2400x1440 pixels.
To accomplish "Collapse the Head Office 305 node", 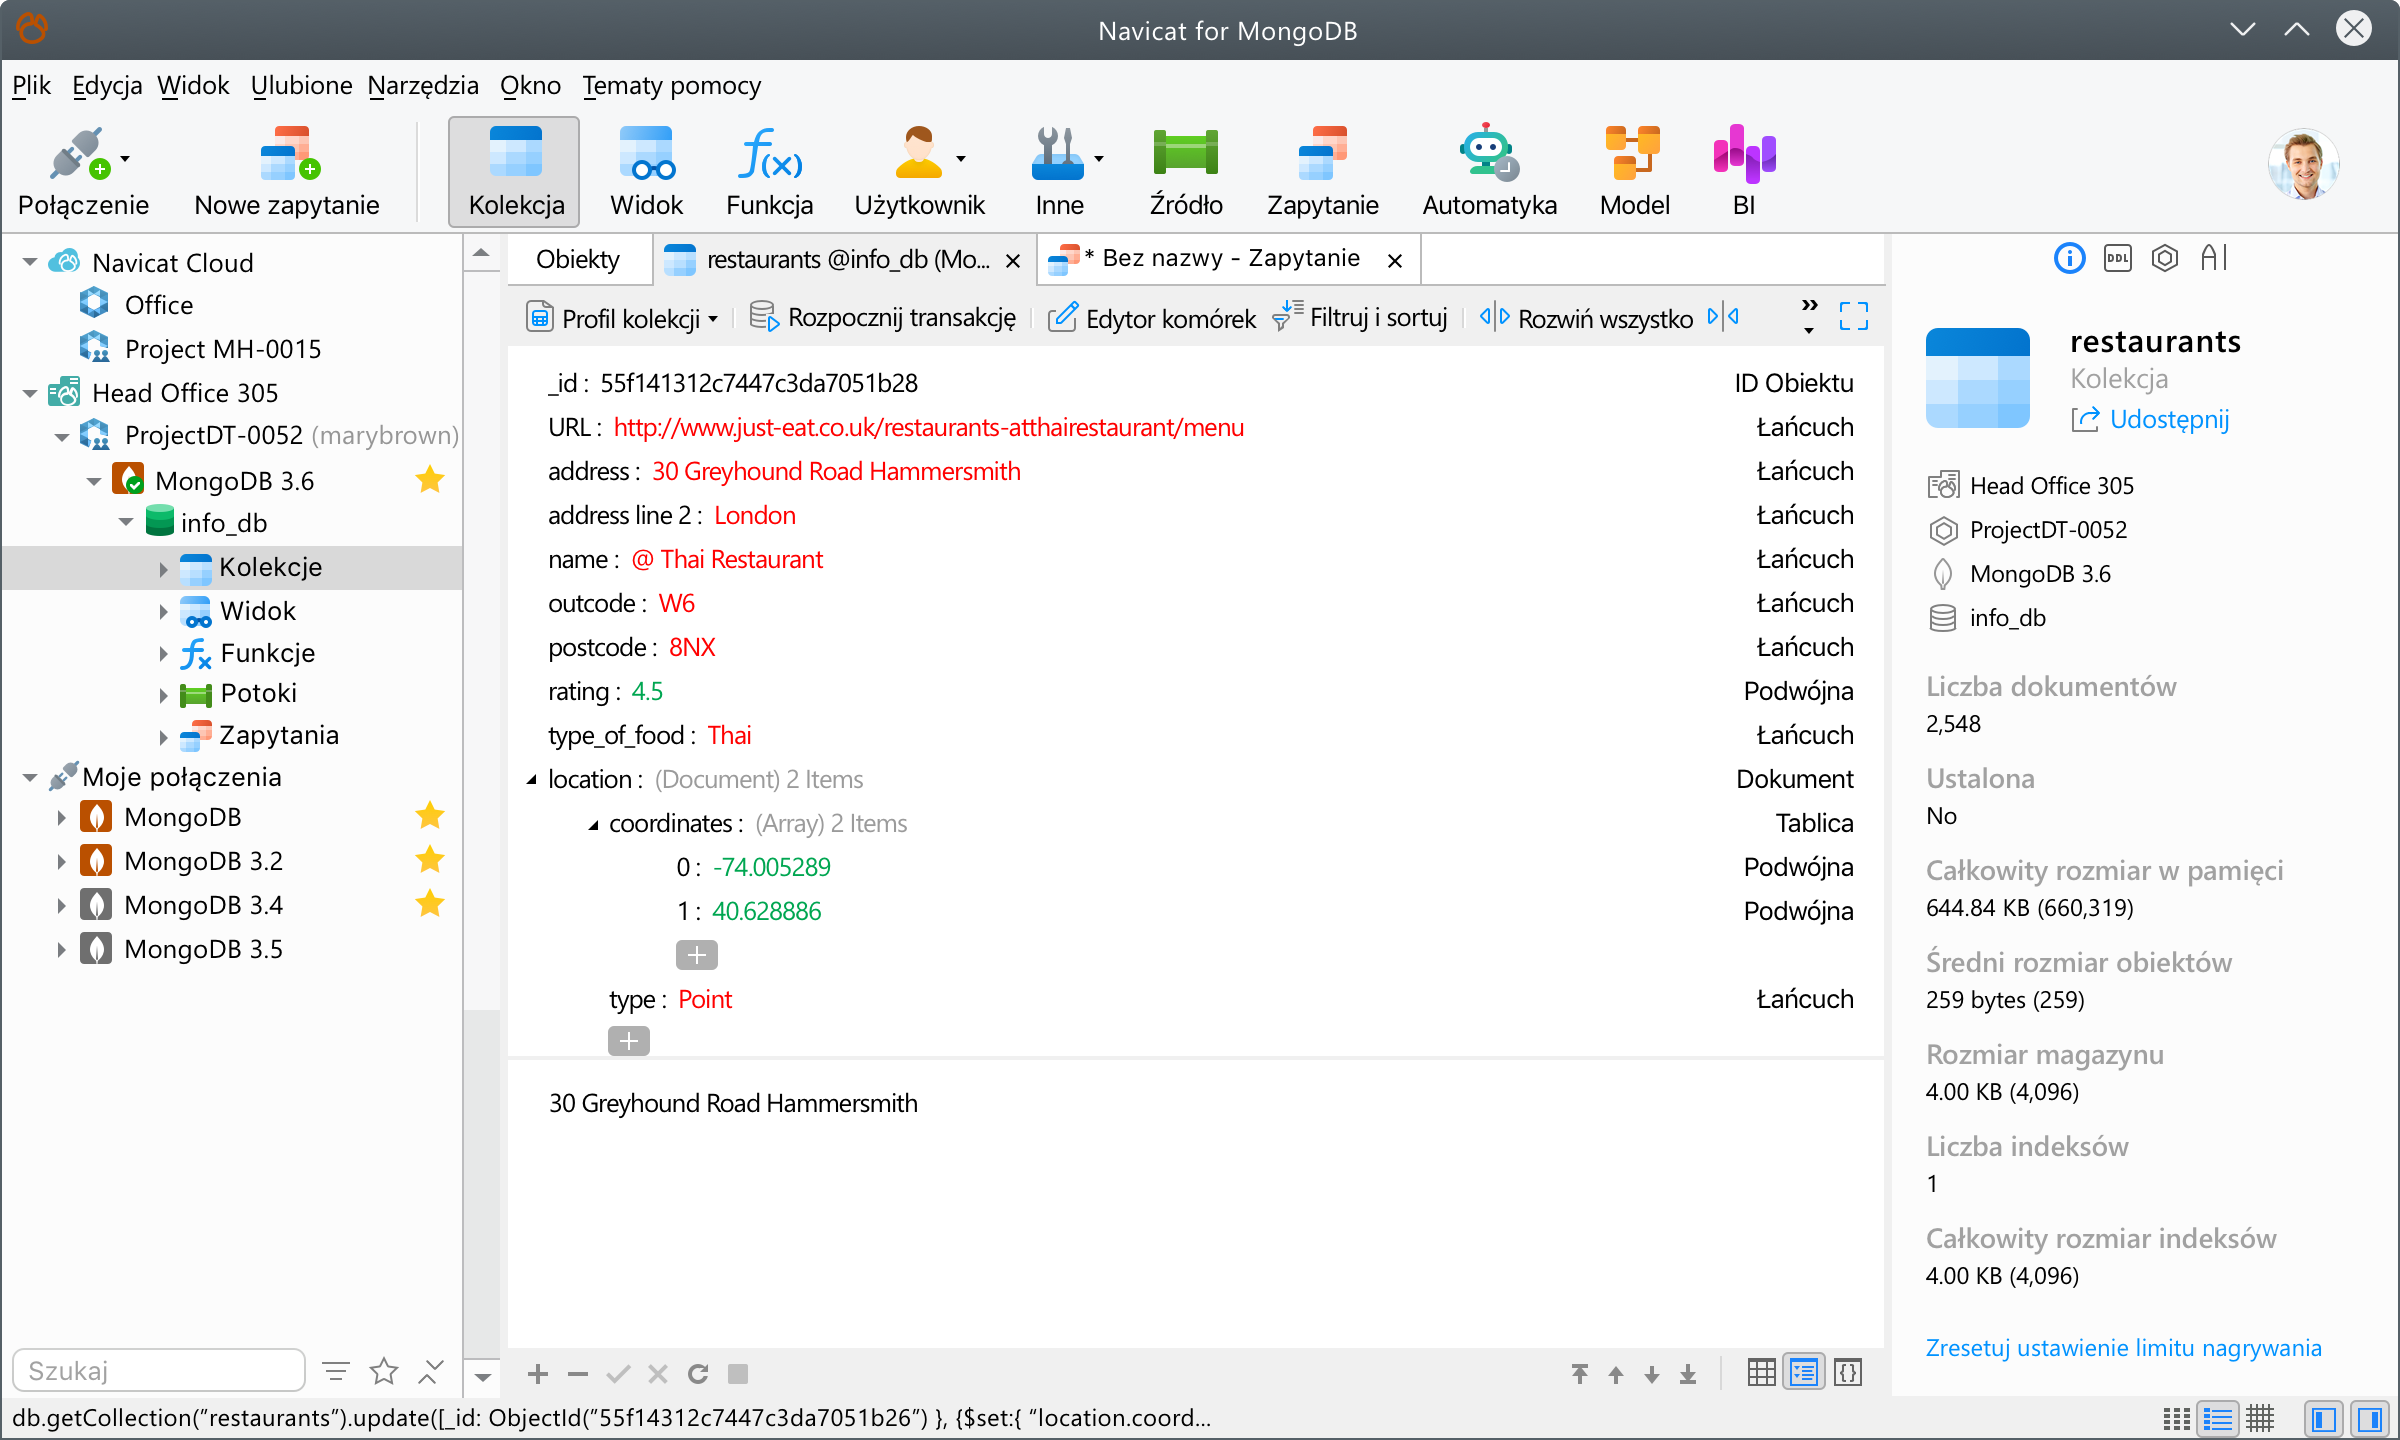I will (x=30, y=393).
